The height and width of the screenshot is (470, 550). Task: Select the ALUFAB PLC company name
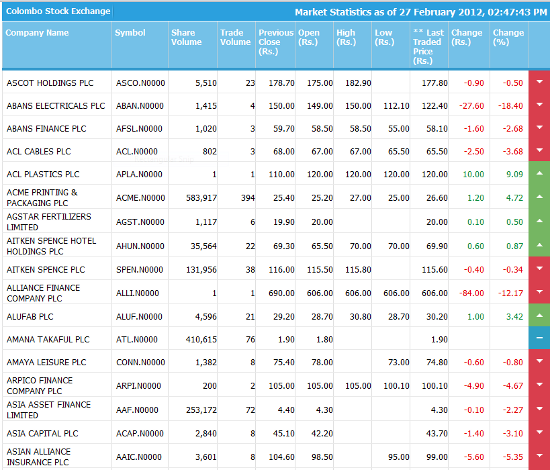[x=30, y=317]
